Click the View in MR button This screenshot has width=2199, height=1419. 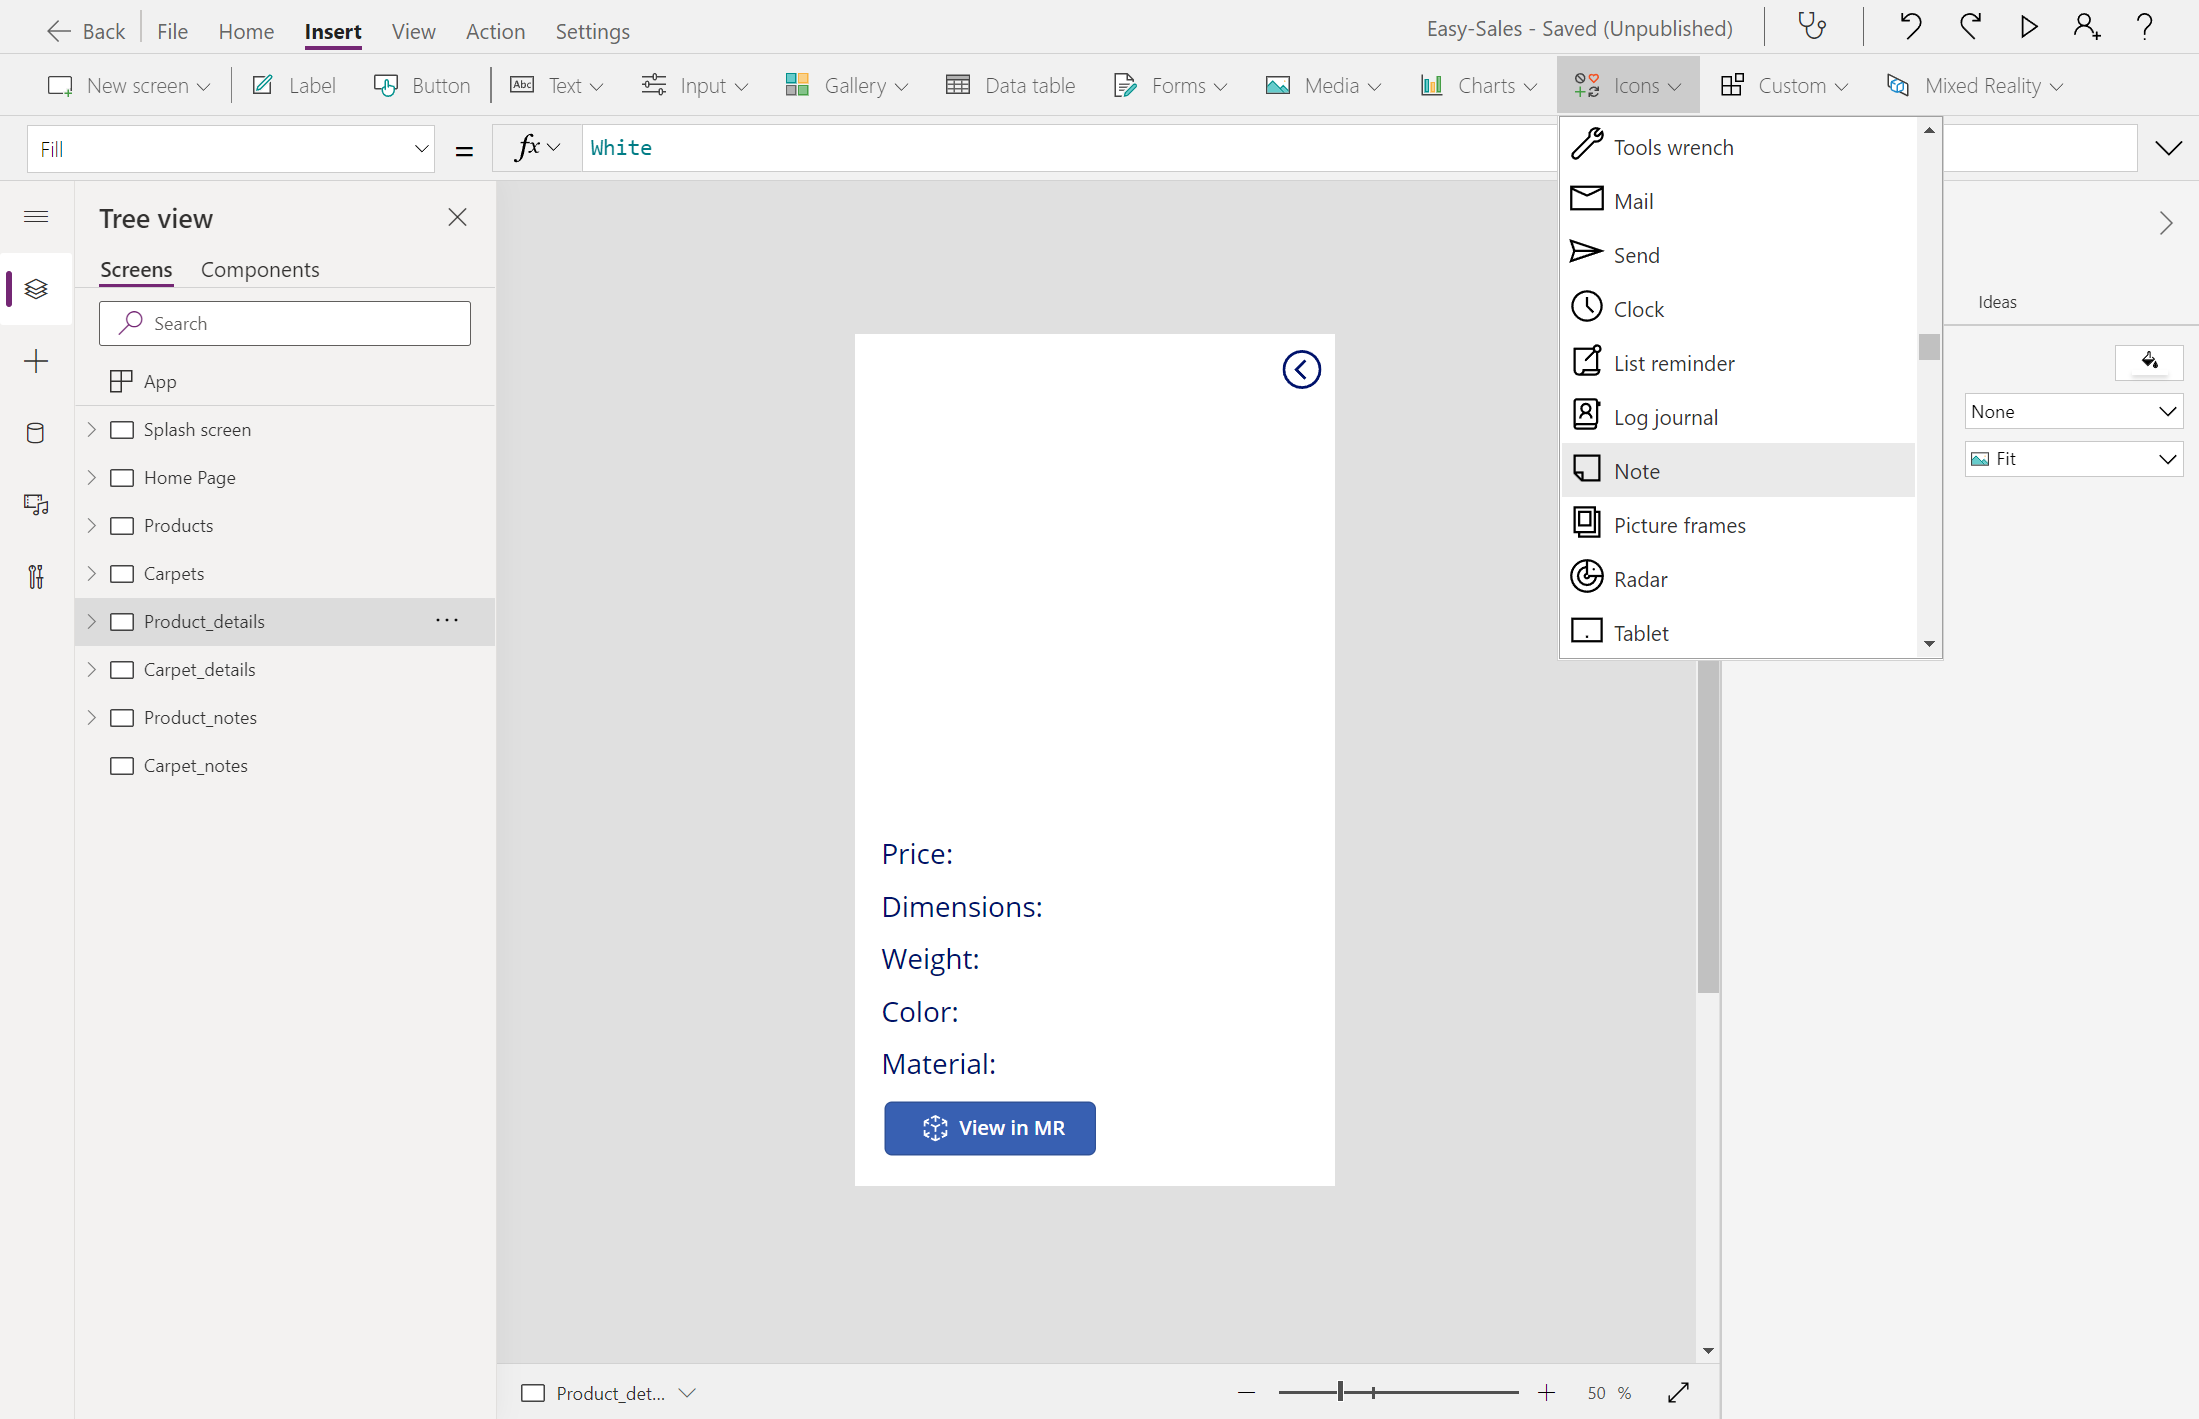[x=989, y=1128]
